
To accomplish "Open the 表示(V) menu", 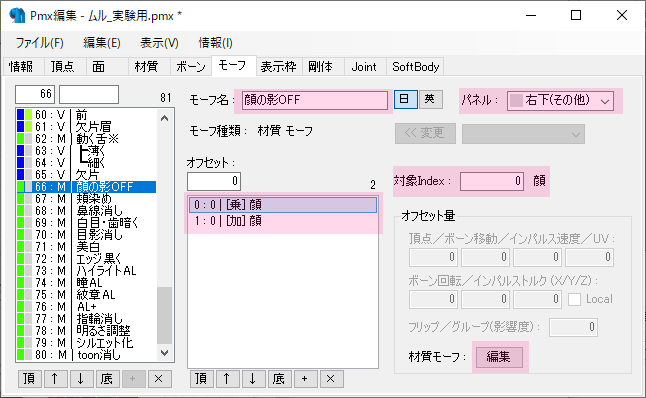I will [159, 43].
